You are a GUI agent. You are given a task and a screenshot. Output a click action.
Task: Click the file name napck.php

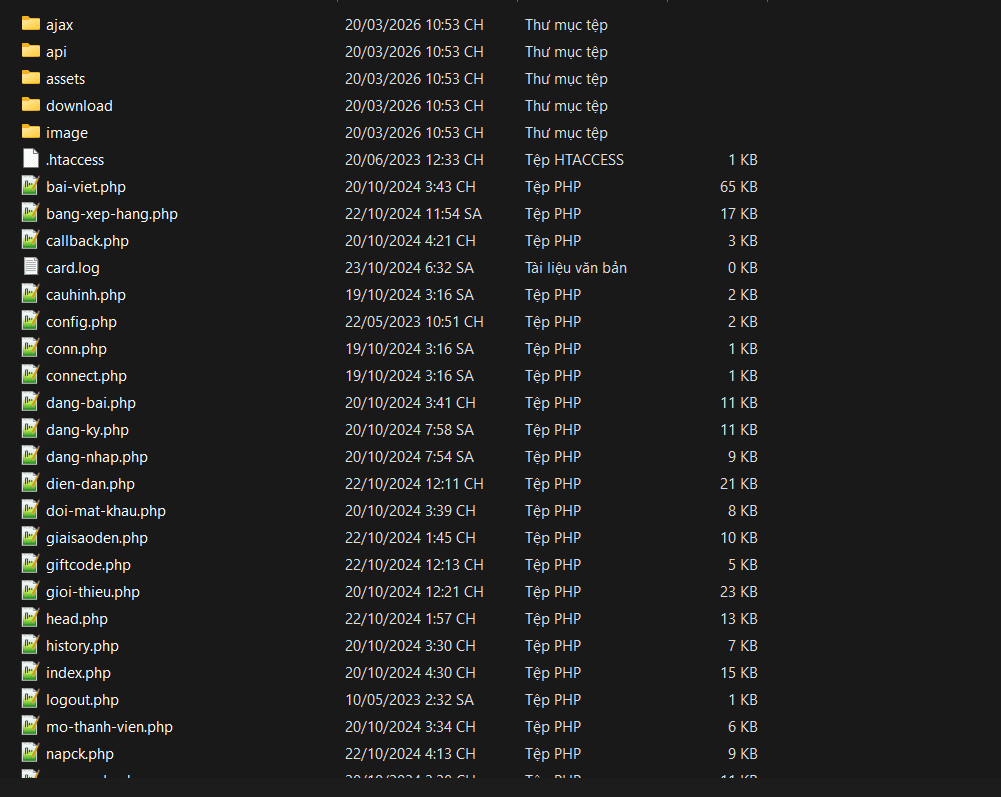pos(80,754)
